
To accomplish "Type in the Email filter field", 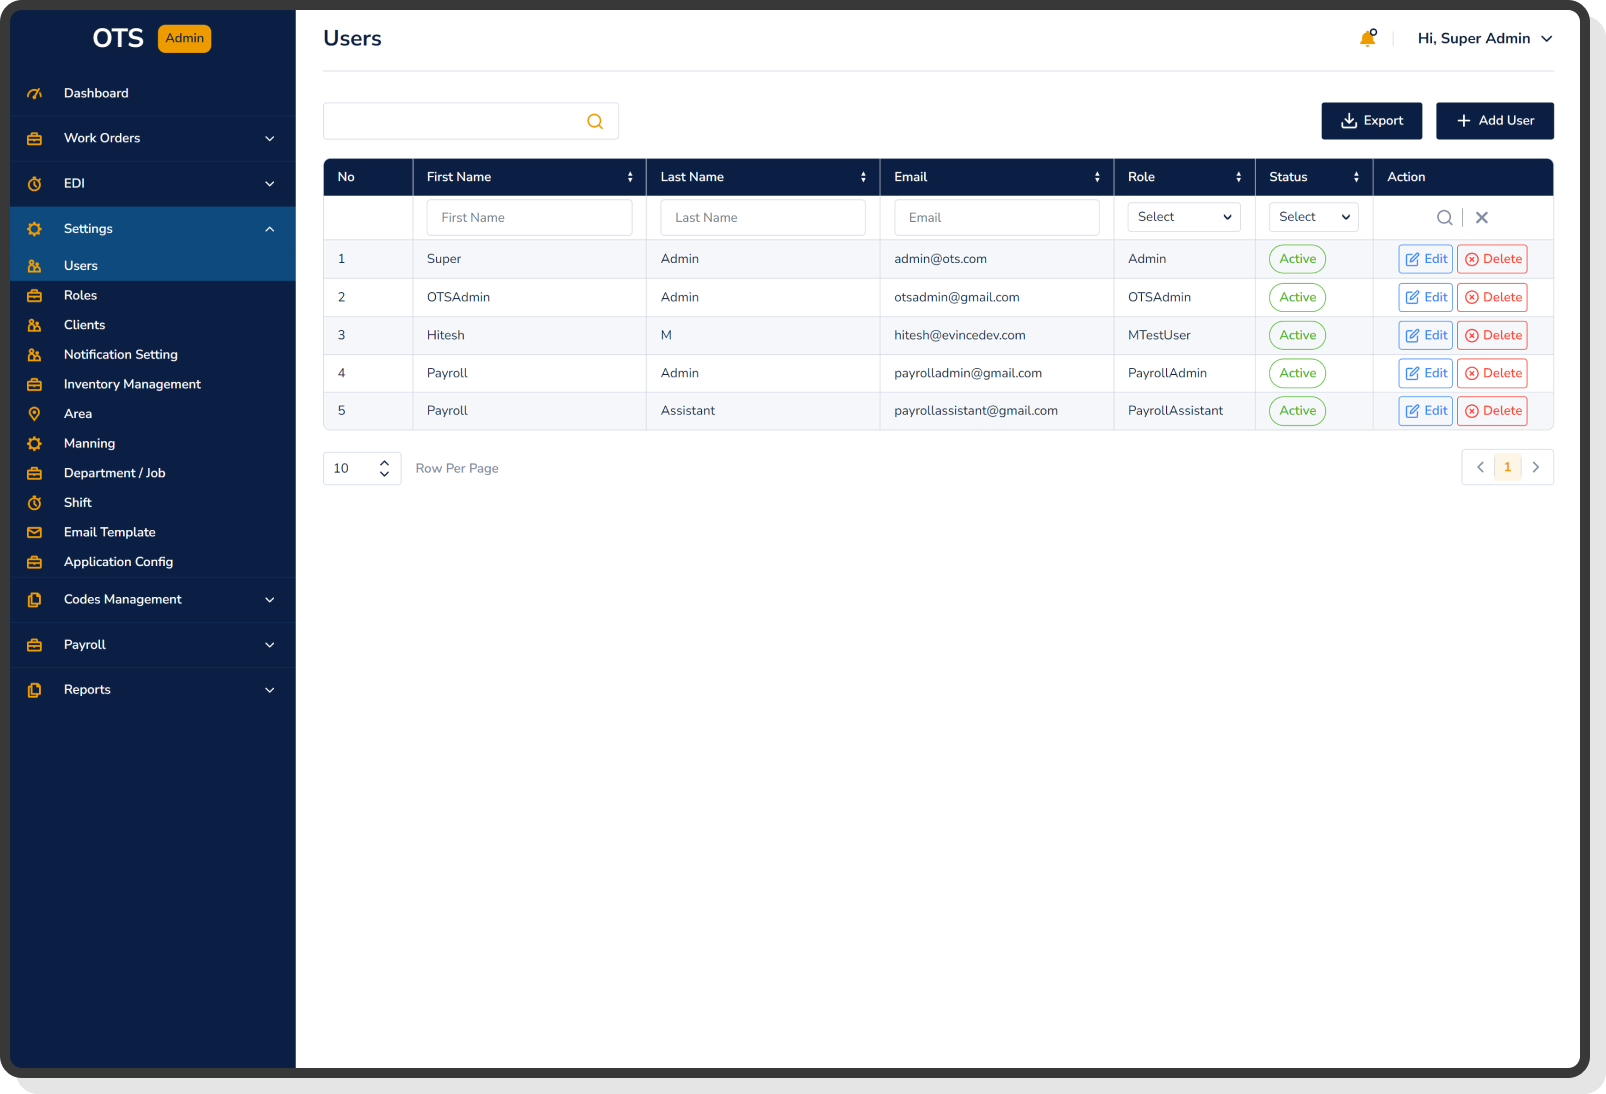I will [996, 217].
